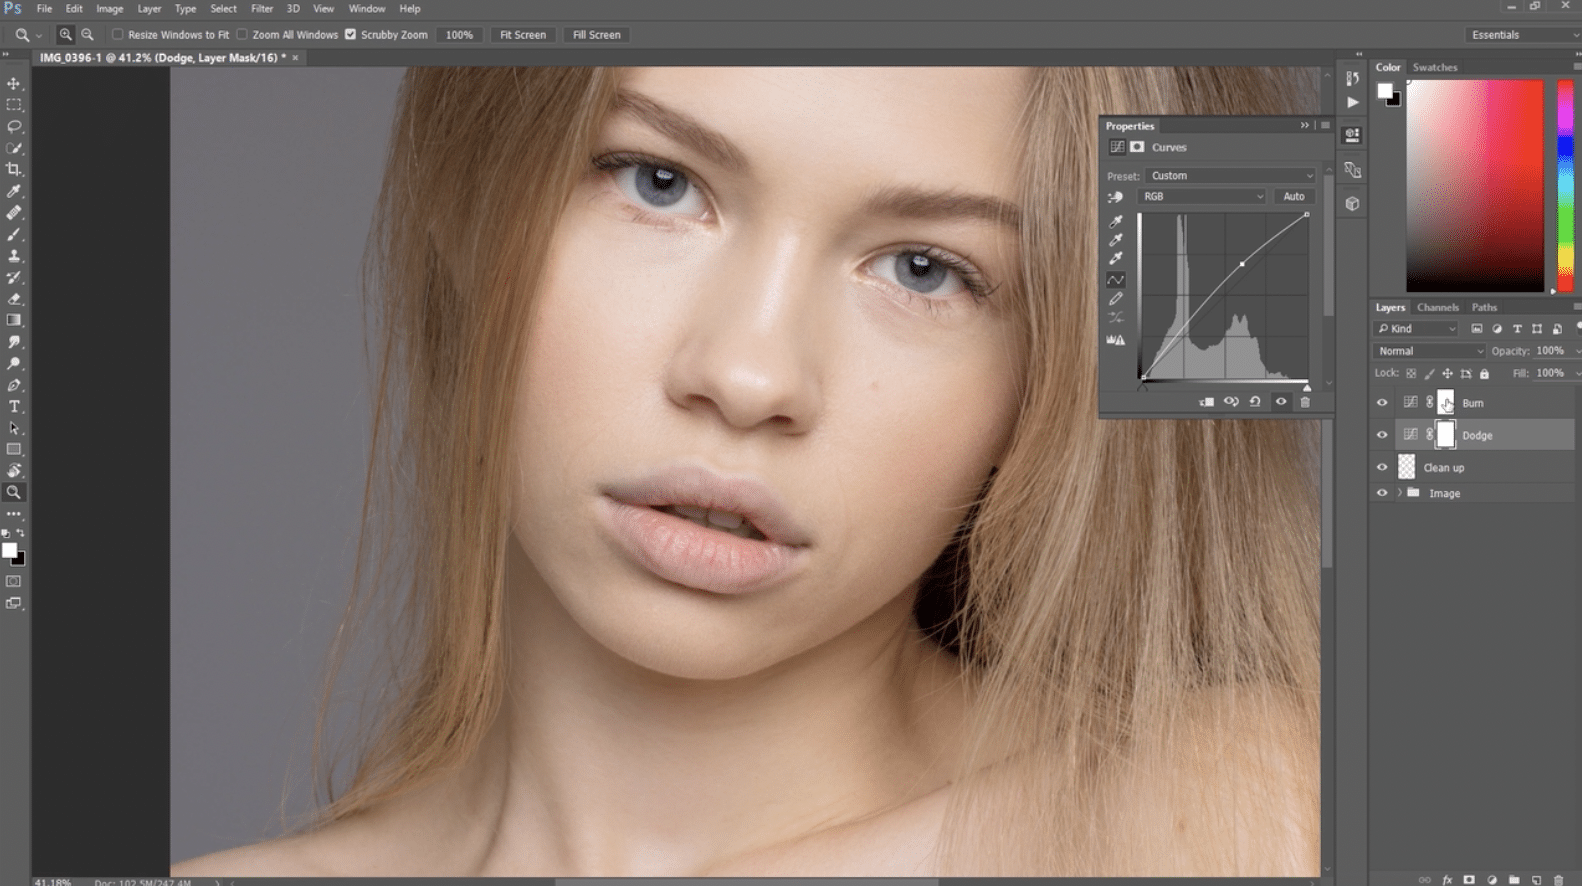This screenshot has height=886, width=1582.
Task: Pick the white point eyedropper in Curves
Action: click(1115, 259)
